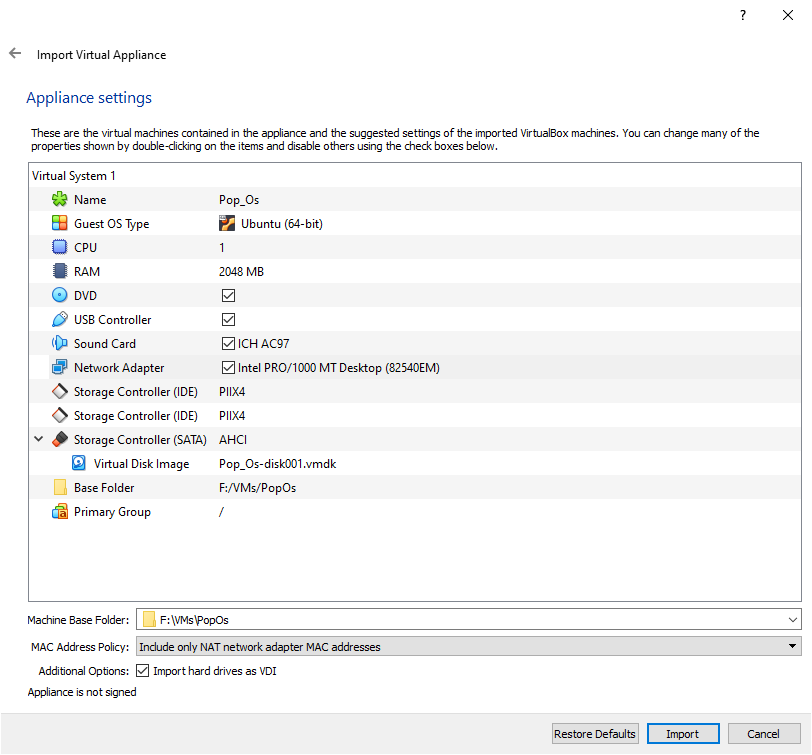Cancel the appliance import

point(764,734)
